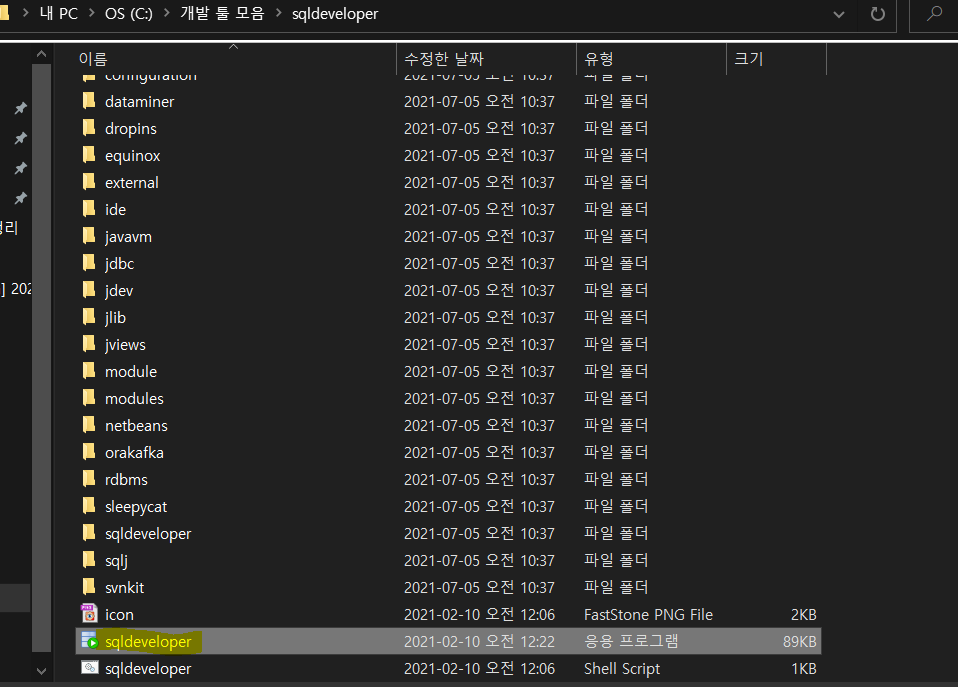Click the external folder icon
This screenshot has height=687, width=958.
[89, 182]
